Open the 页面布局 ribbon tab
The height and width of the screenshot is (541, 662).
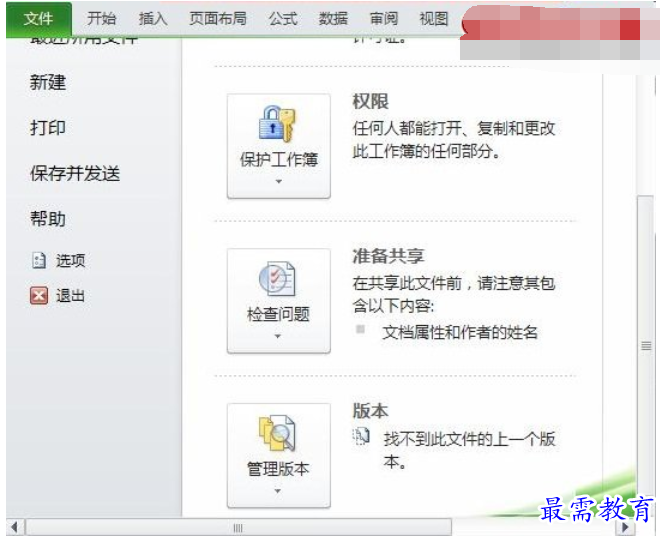coord(218,19)
